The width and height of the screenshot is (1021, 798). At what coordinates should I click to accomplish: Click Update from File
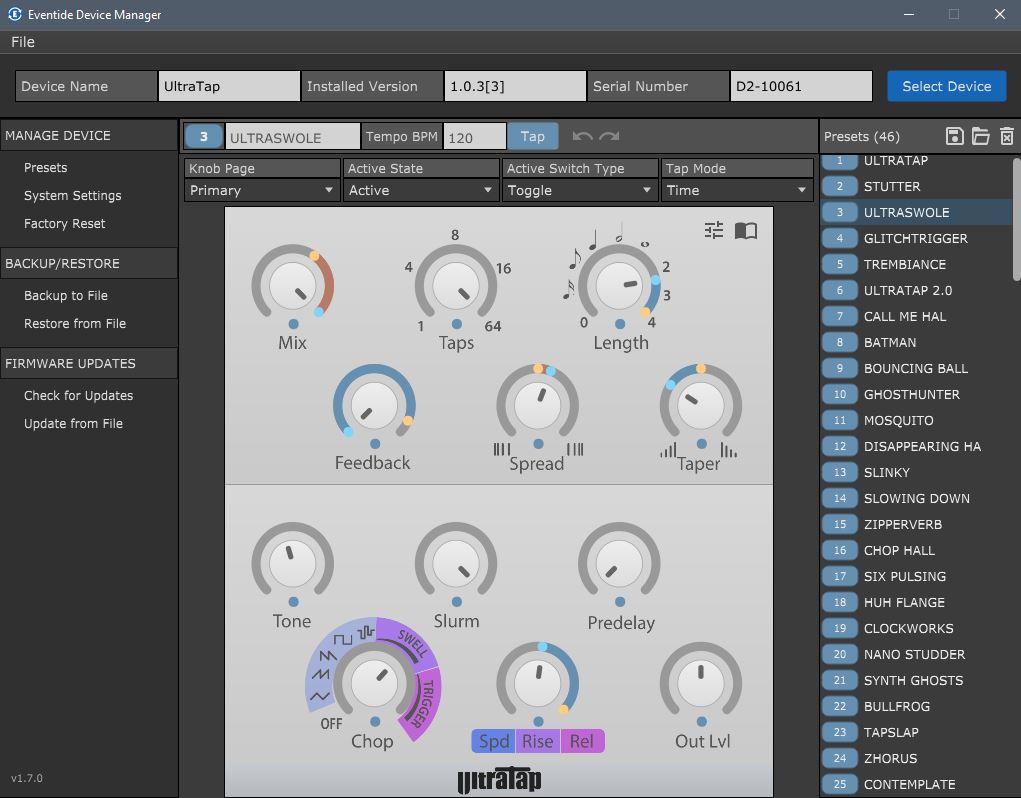[73, 423]
